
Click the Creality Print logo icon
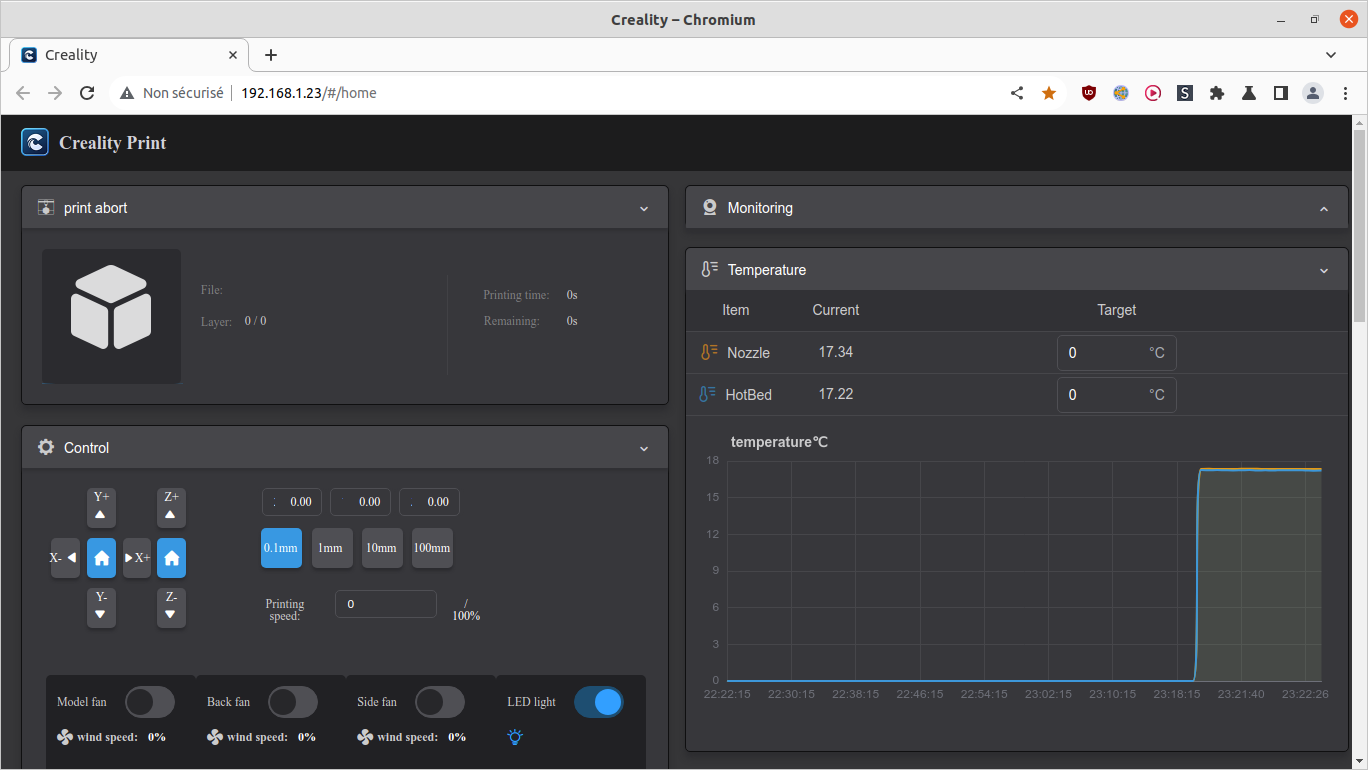[x=35, y=142]
